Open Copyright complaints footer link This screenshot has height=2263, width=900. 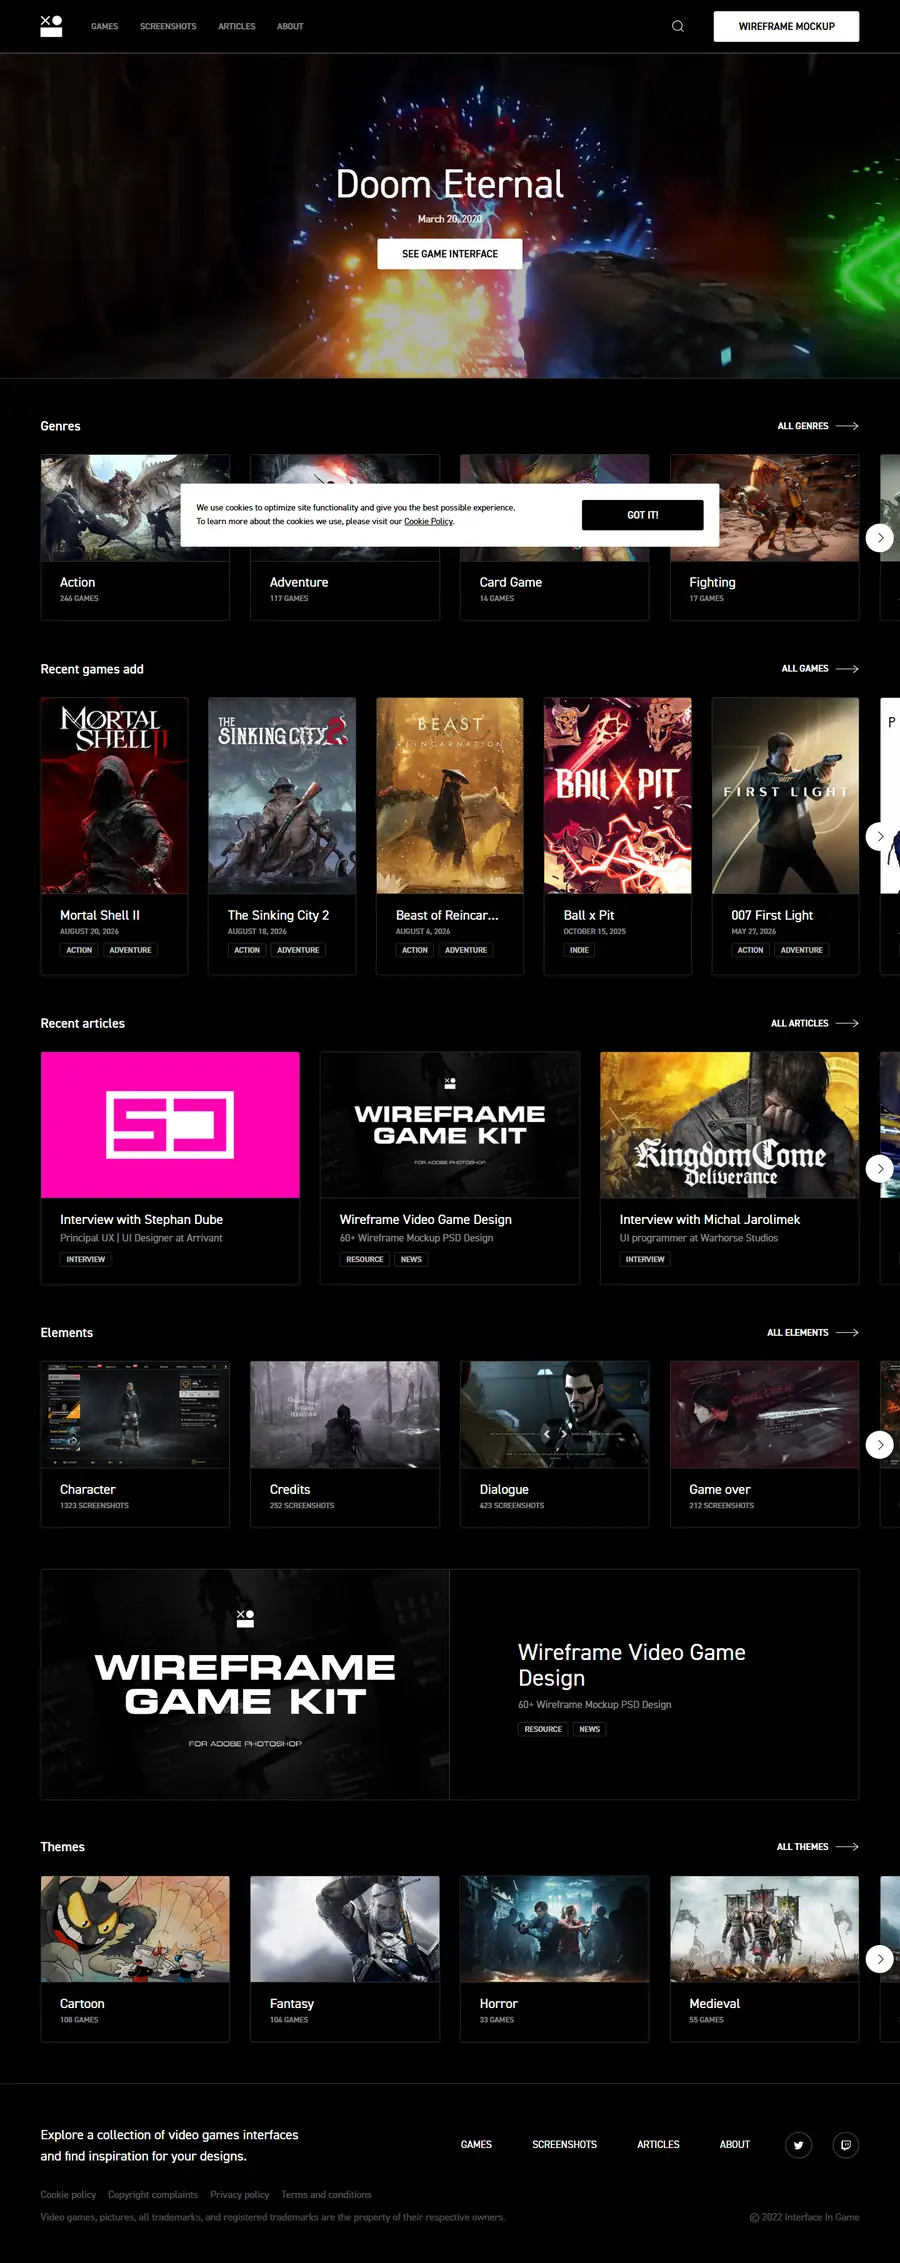(153, 2194)
